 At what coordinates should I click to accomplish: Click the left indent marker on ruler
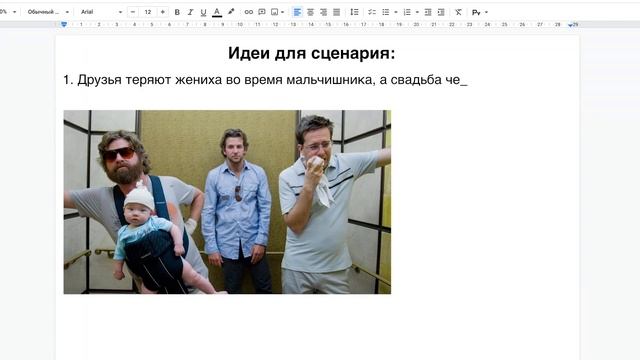pos(64,24)
